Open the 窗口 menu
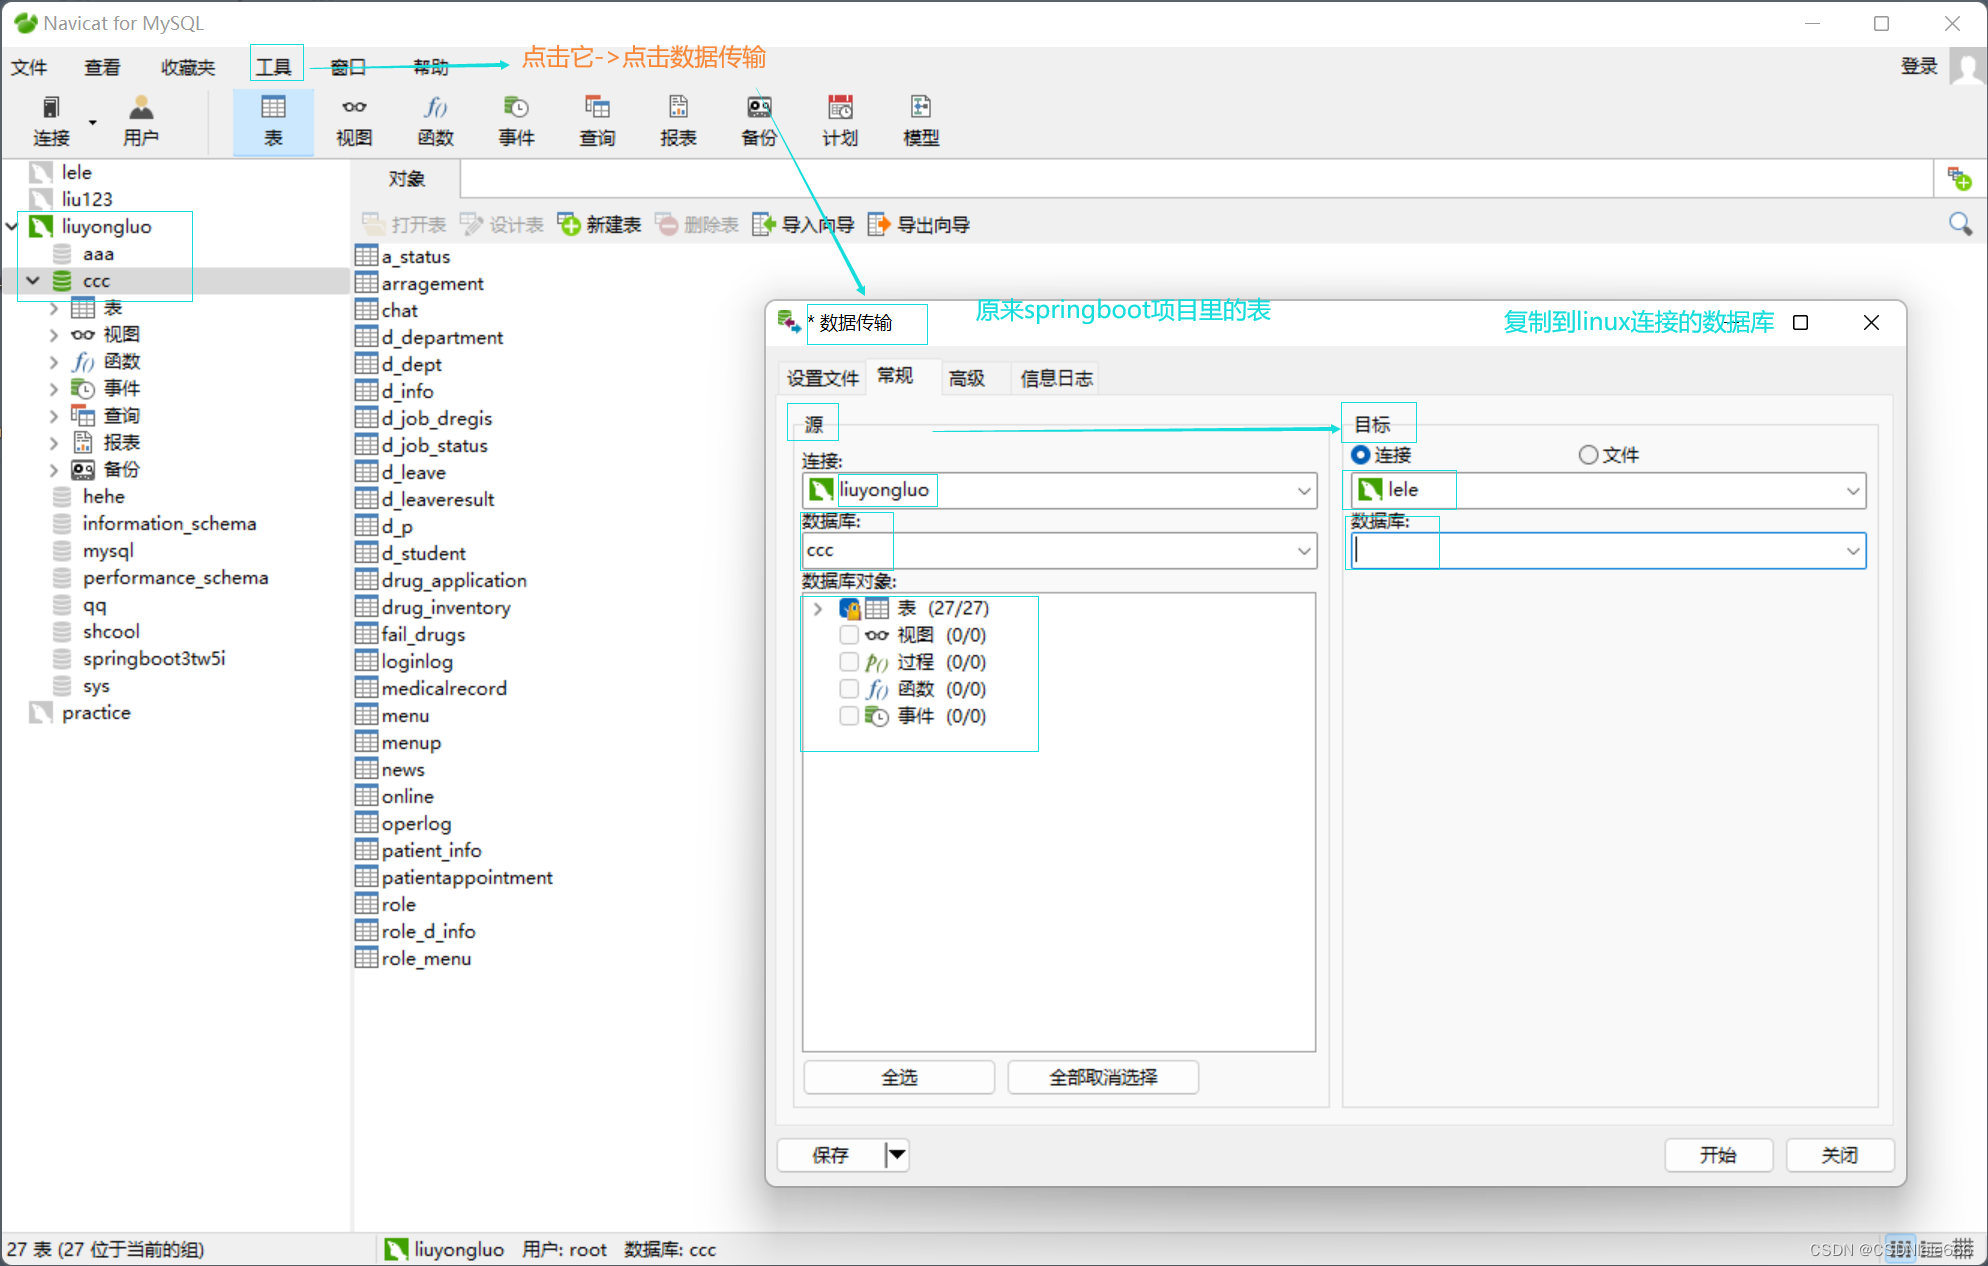Viewport: 1988px width, 1266px height. click(x=346, y=67)
